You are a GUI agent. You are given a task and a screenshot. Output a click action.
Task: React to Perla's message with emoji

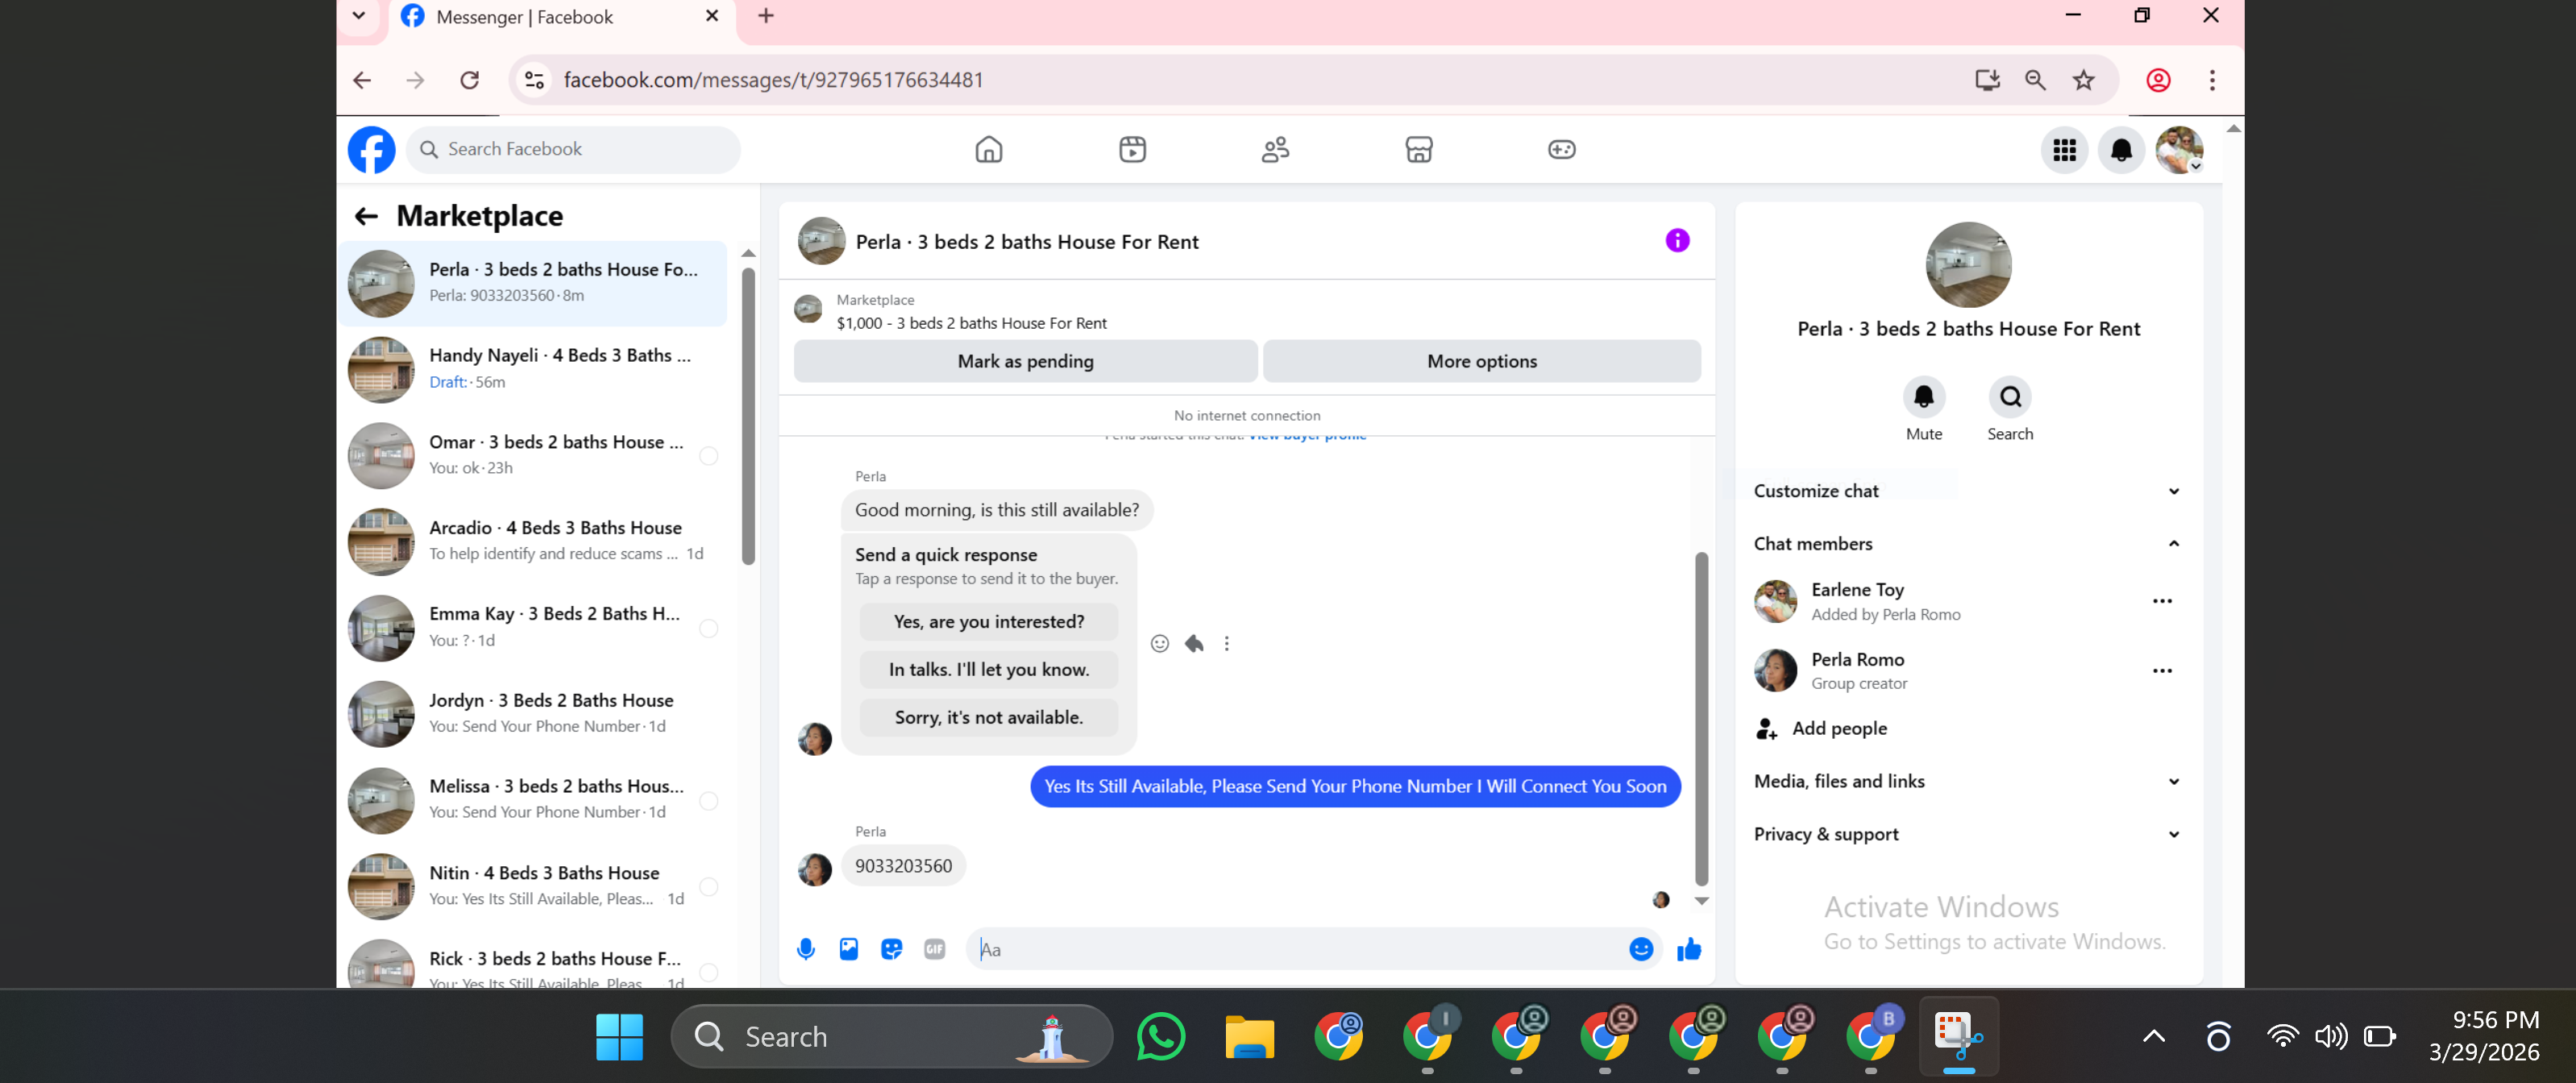point(1159,643)
